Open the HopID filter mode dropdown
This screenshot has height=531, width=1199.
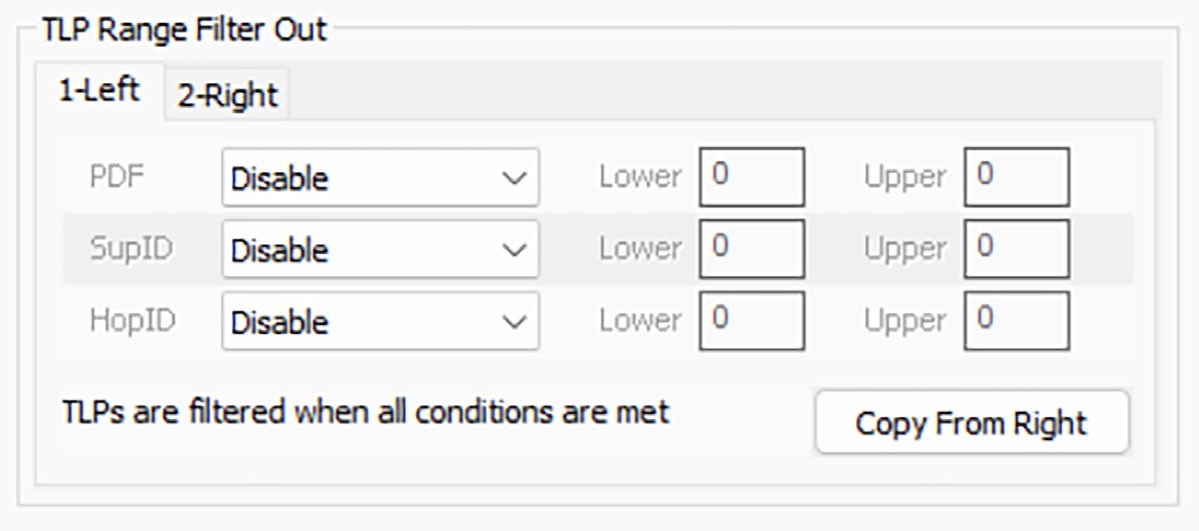380,321
